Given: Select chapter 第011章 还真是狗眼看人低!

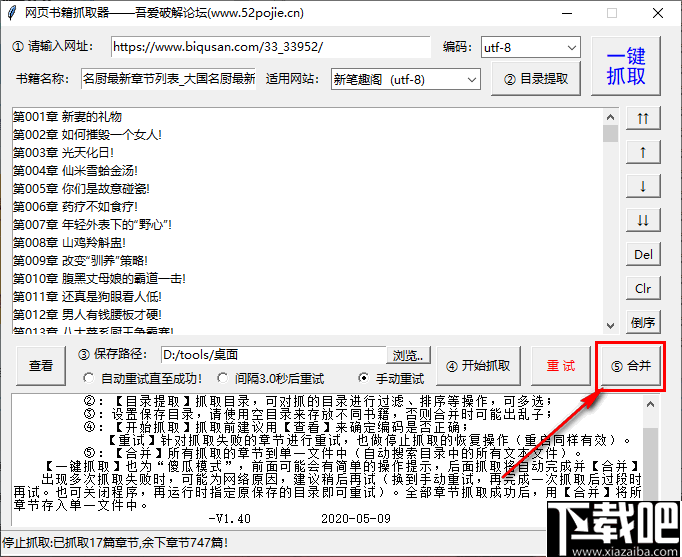Looking at the screenshot, I should click(x=87, y=297).
